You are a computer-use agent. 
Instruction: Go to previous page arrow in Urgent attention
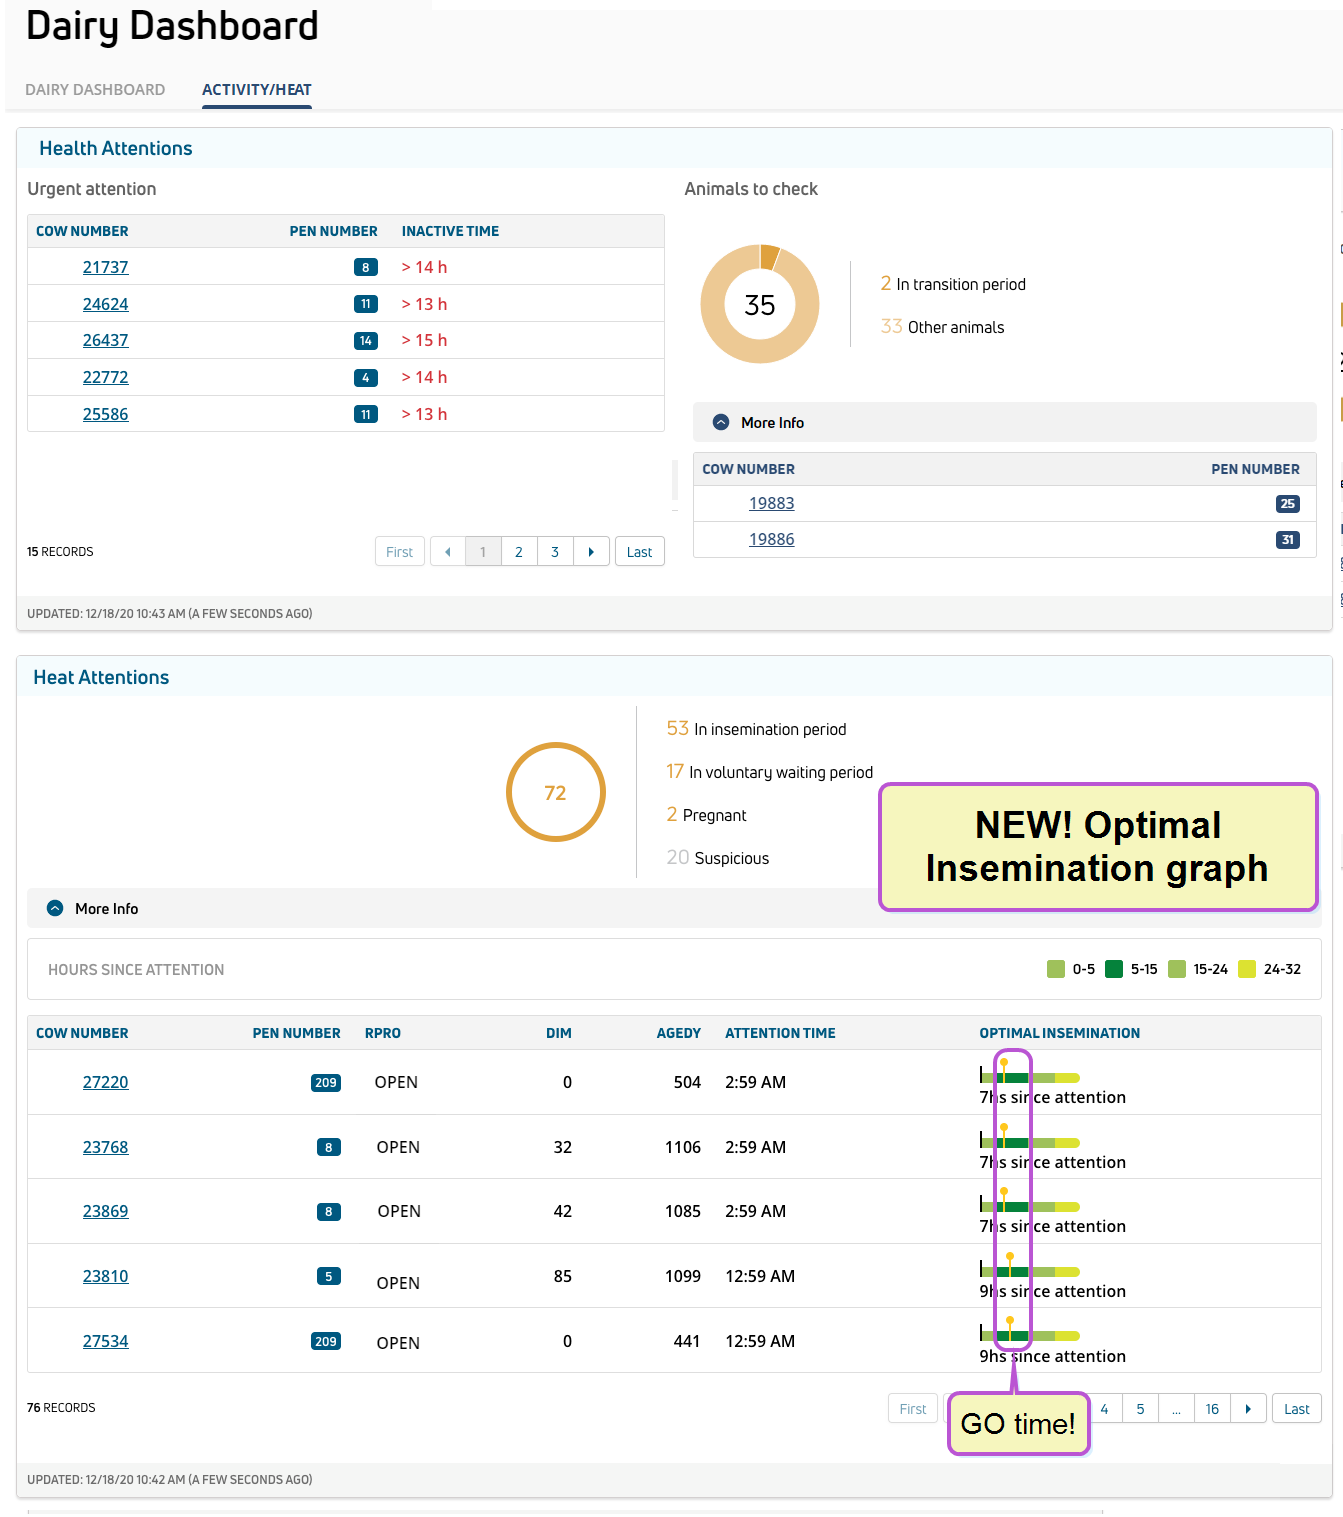[448, 552]
